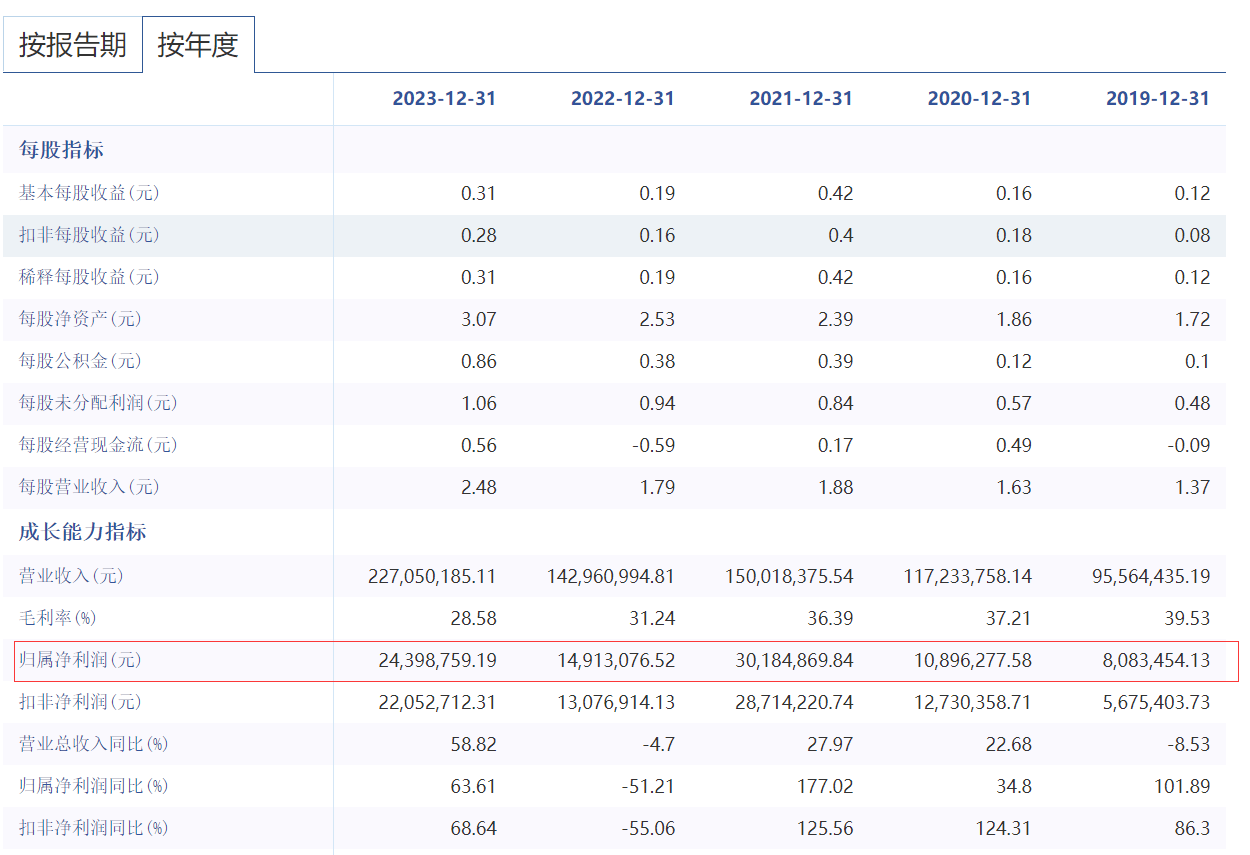The image size is (1250, 855).
Task: Click the 成长能力指标 section heading
Action: (83, 532)
